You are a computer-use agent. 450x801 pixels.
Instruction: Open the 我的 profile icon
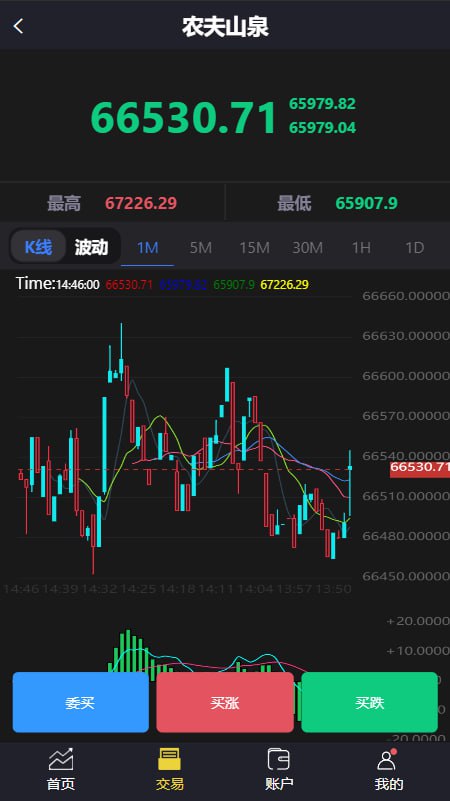(x=387, y=760)
